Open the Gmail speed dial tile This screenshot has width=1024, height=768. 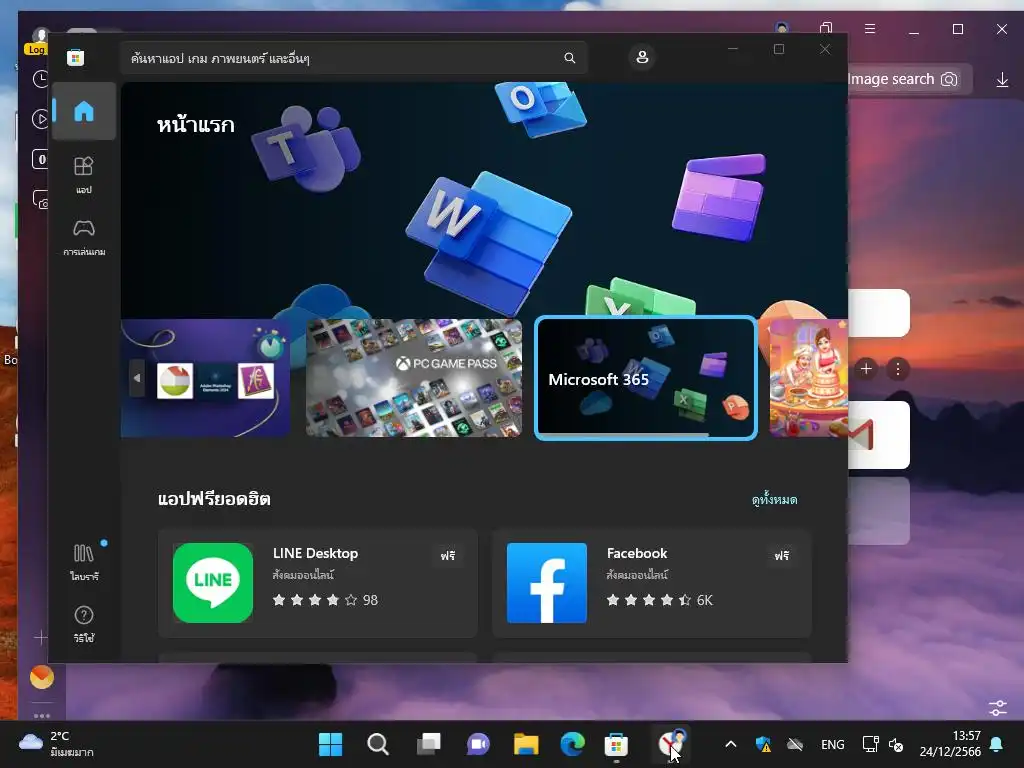coord(879,435)
